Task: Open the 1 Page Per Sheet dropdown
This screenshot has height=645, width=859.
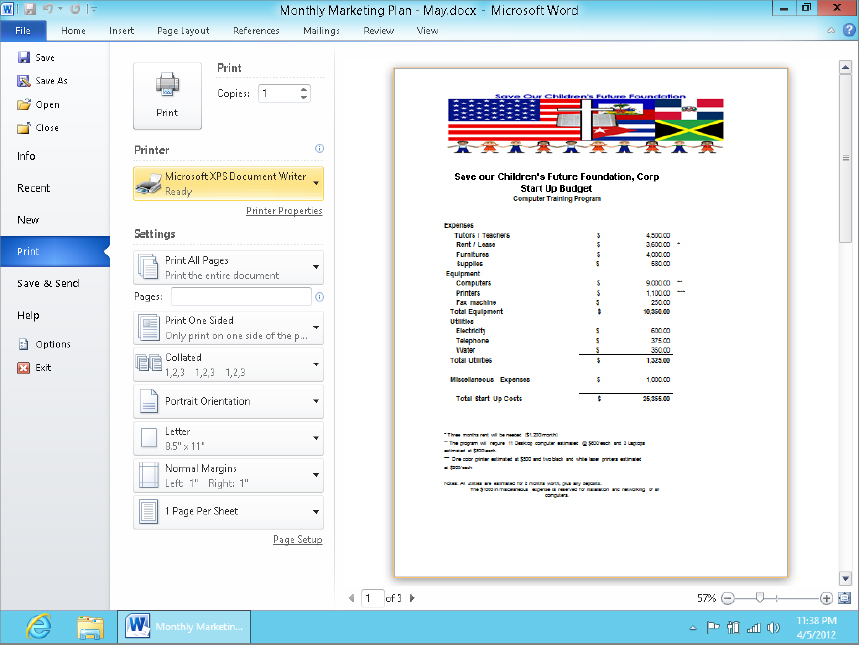Action: pyautogui.click(x=228, y=512)
